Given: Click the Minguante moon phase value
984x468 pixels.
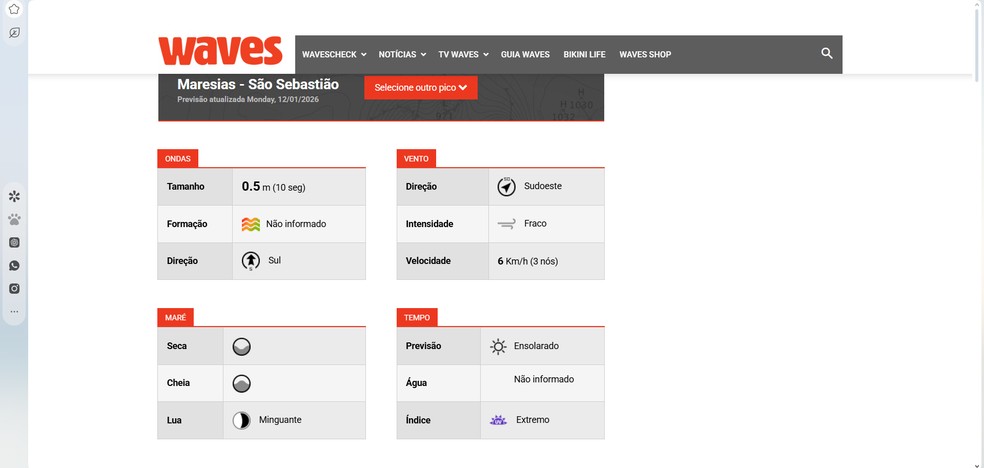Looking at the screenshot, I should 280,420.
